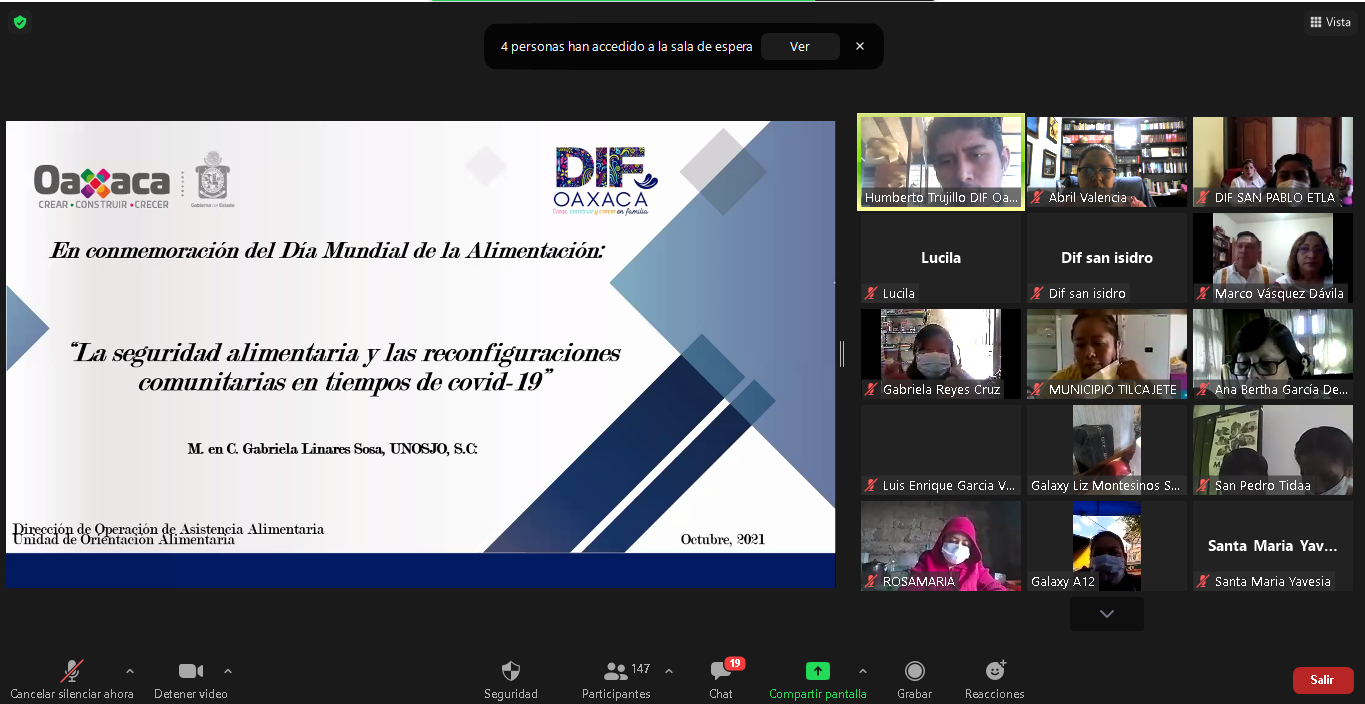The width and height of the screenshot is (1365, 704).
Task: Start recording with the Grabar button
Action: click(x=914, y=671)
